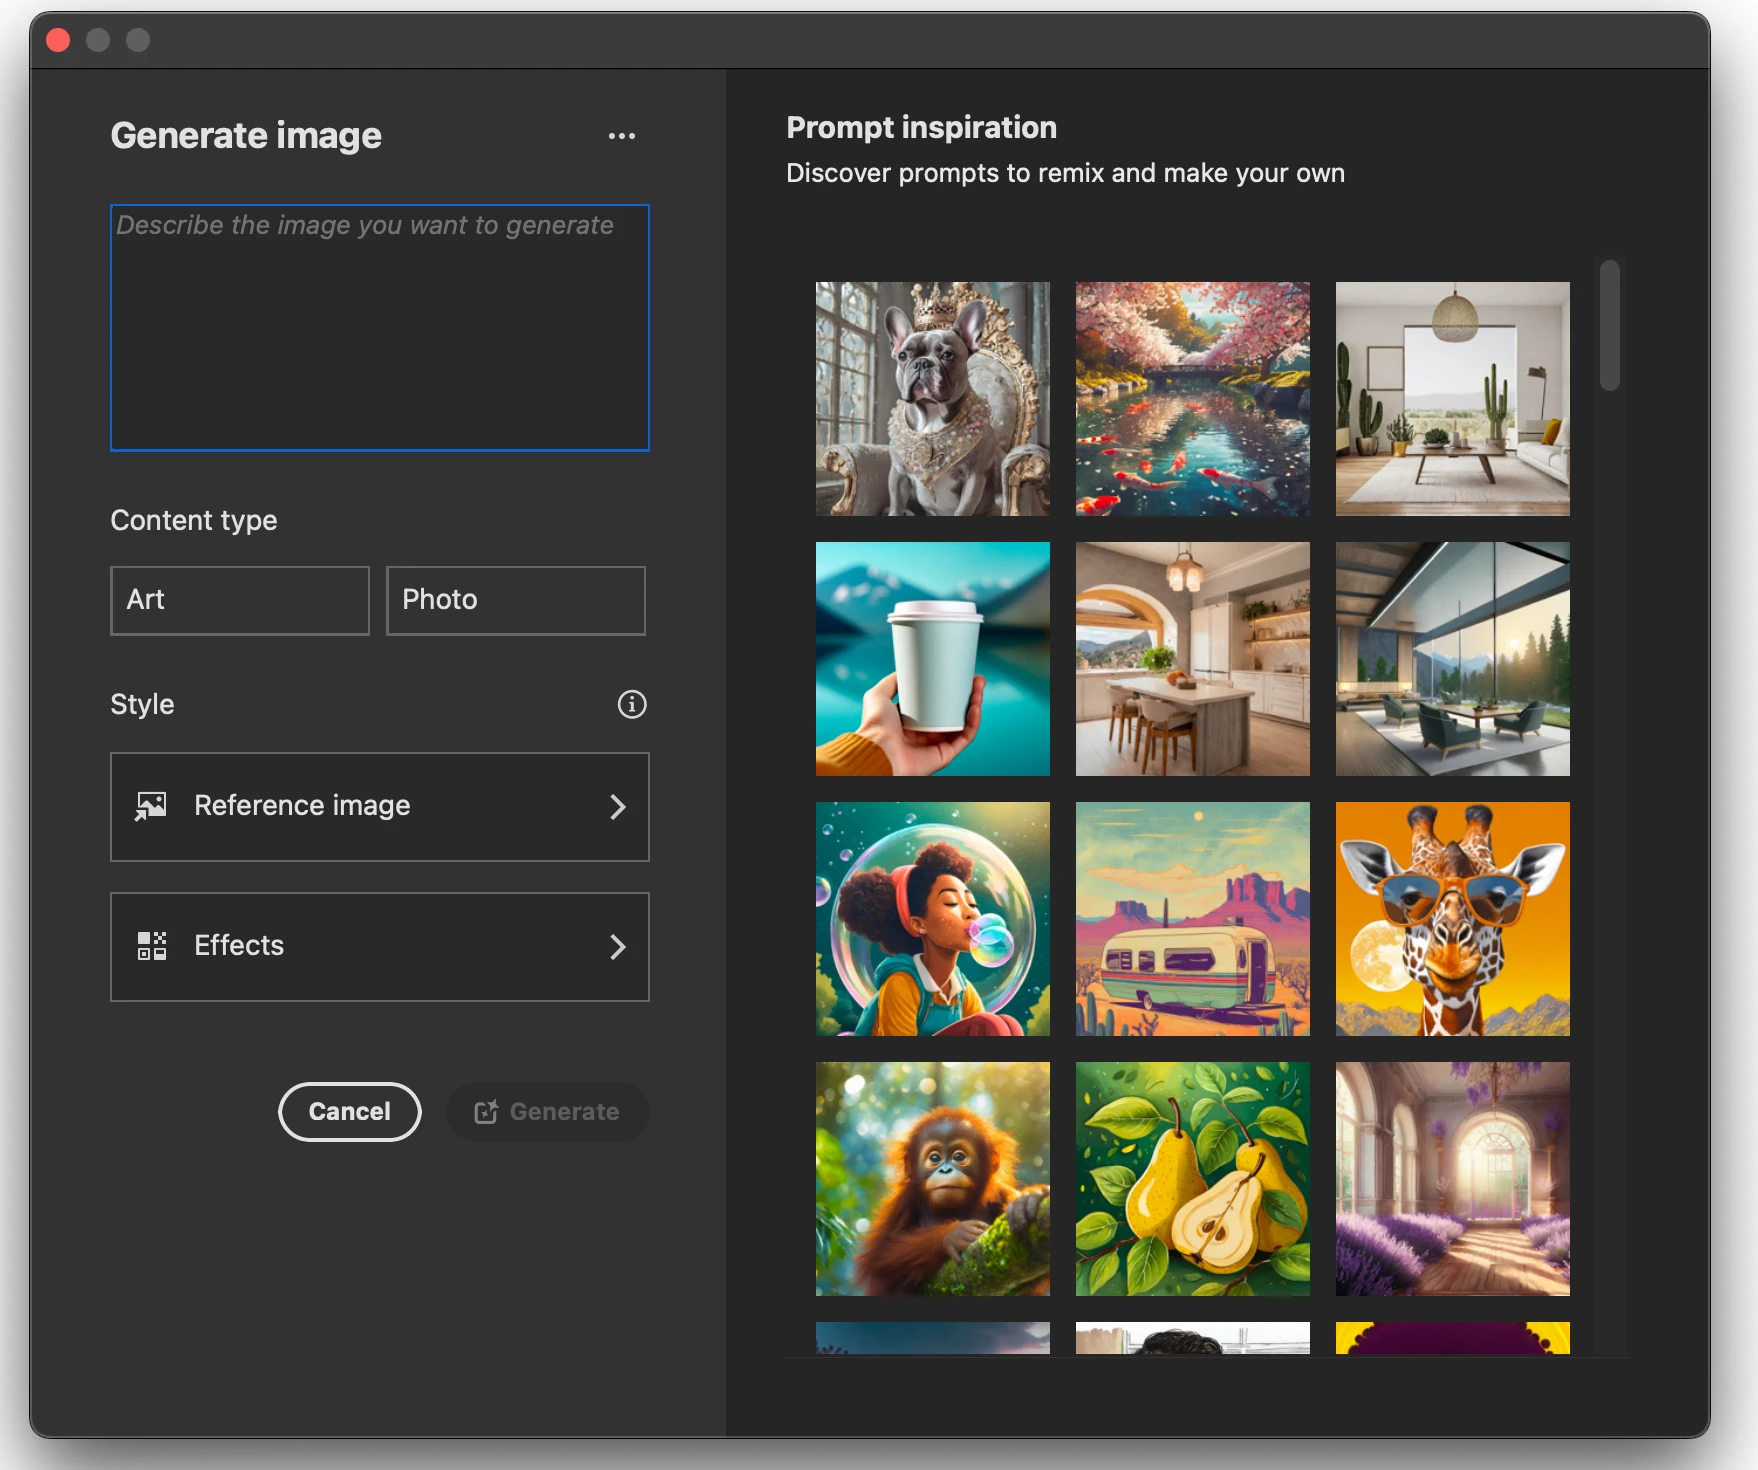Pick the retro camper desert thumbnail
Viewport: 1758px width, 1470px height.
(x=1193, y=919)
